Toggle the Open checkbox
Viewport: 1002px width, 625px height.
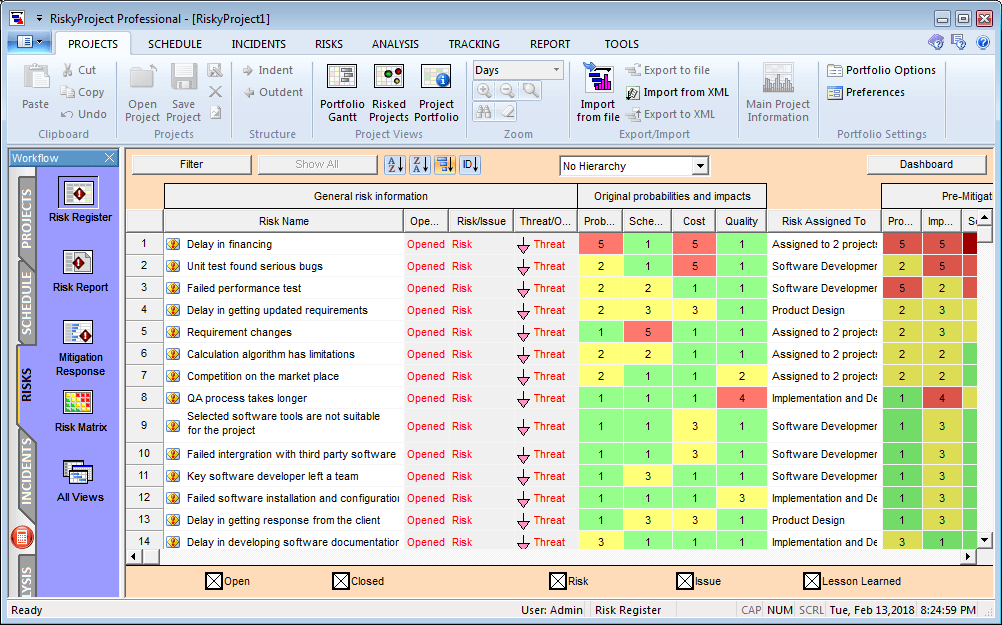(213, 581)
